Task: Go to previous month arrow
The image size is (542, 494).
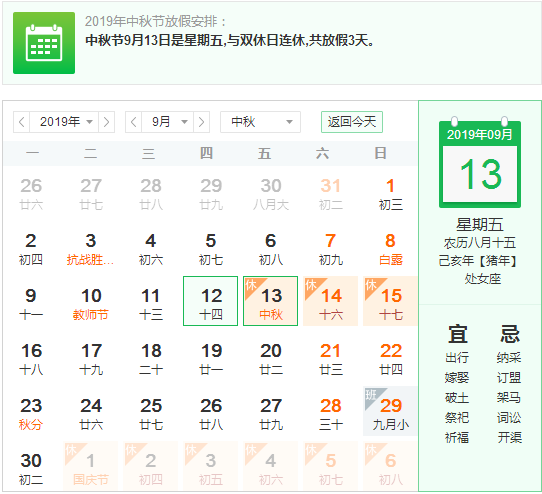Action: 133,122
